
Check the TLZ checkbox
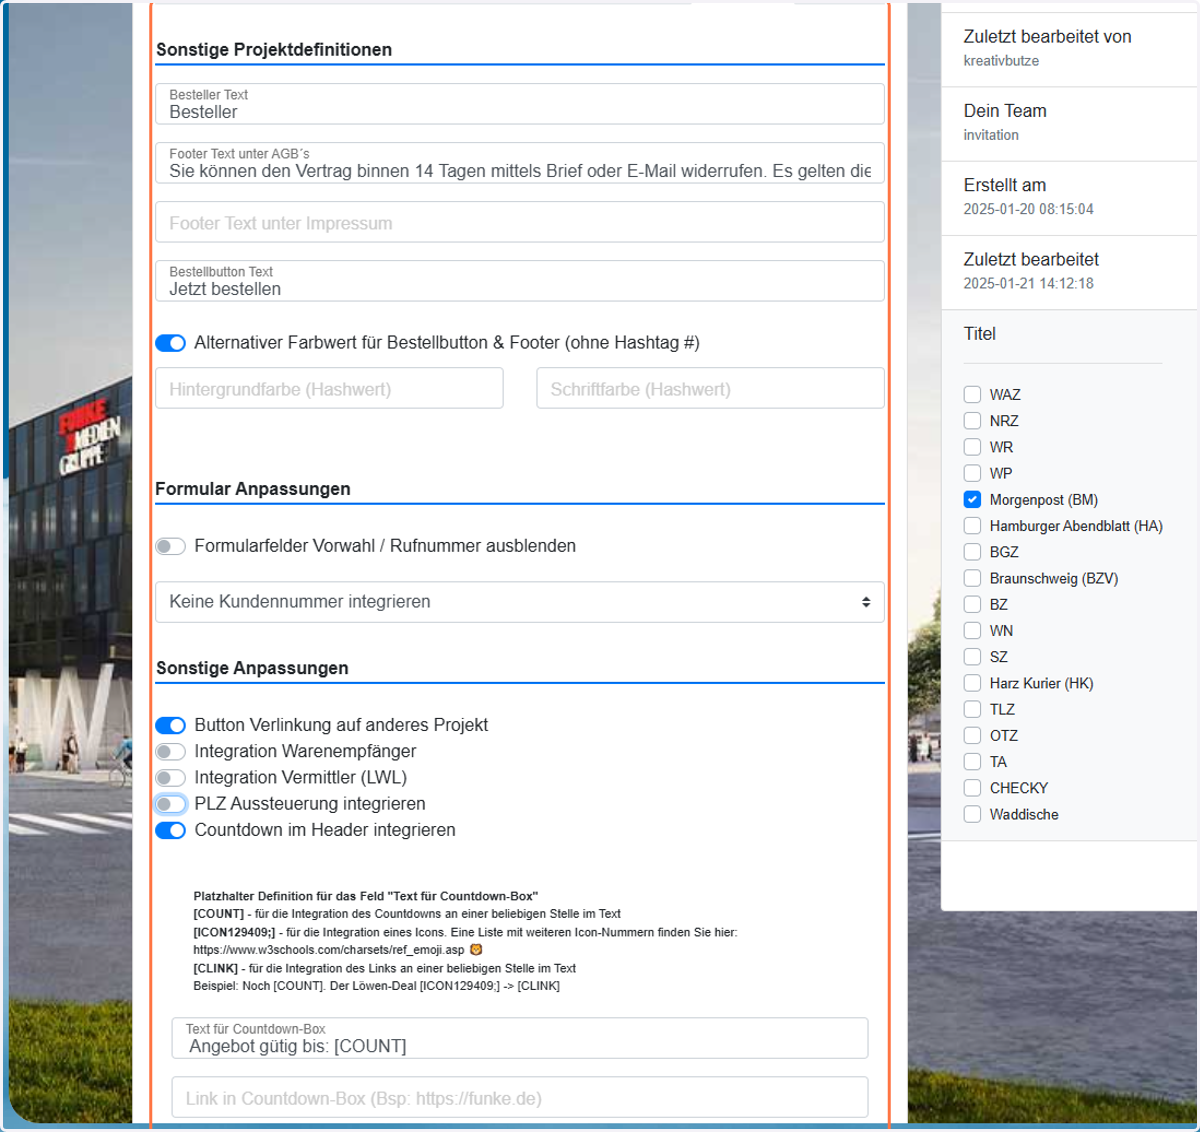coord(972,709)
